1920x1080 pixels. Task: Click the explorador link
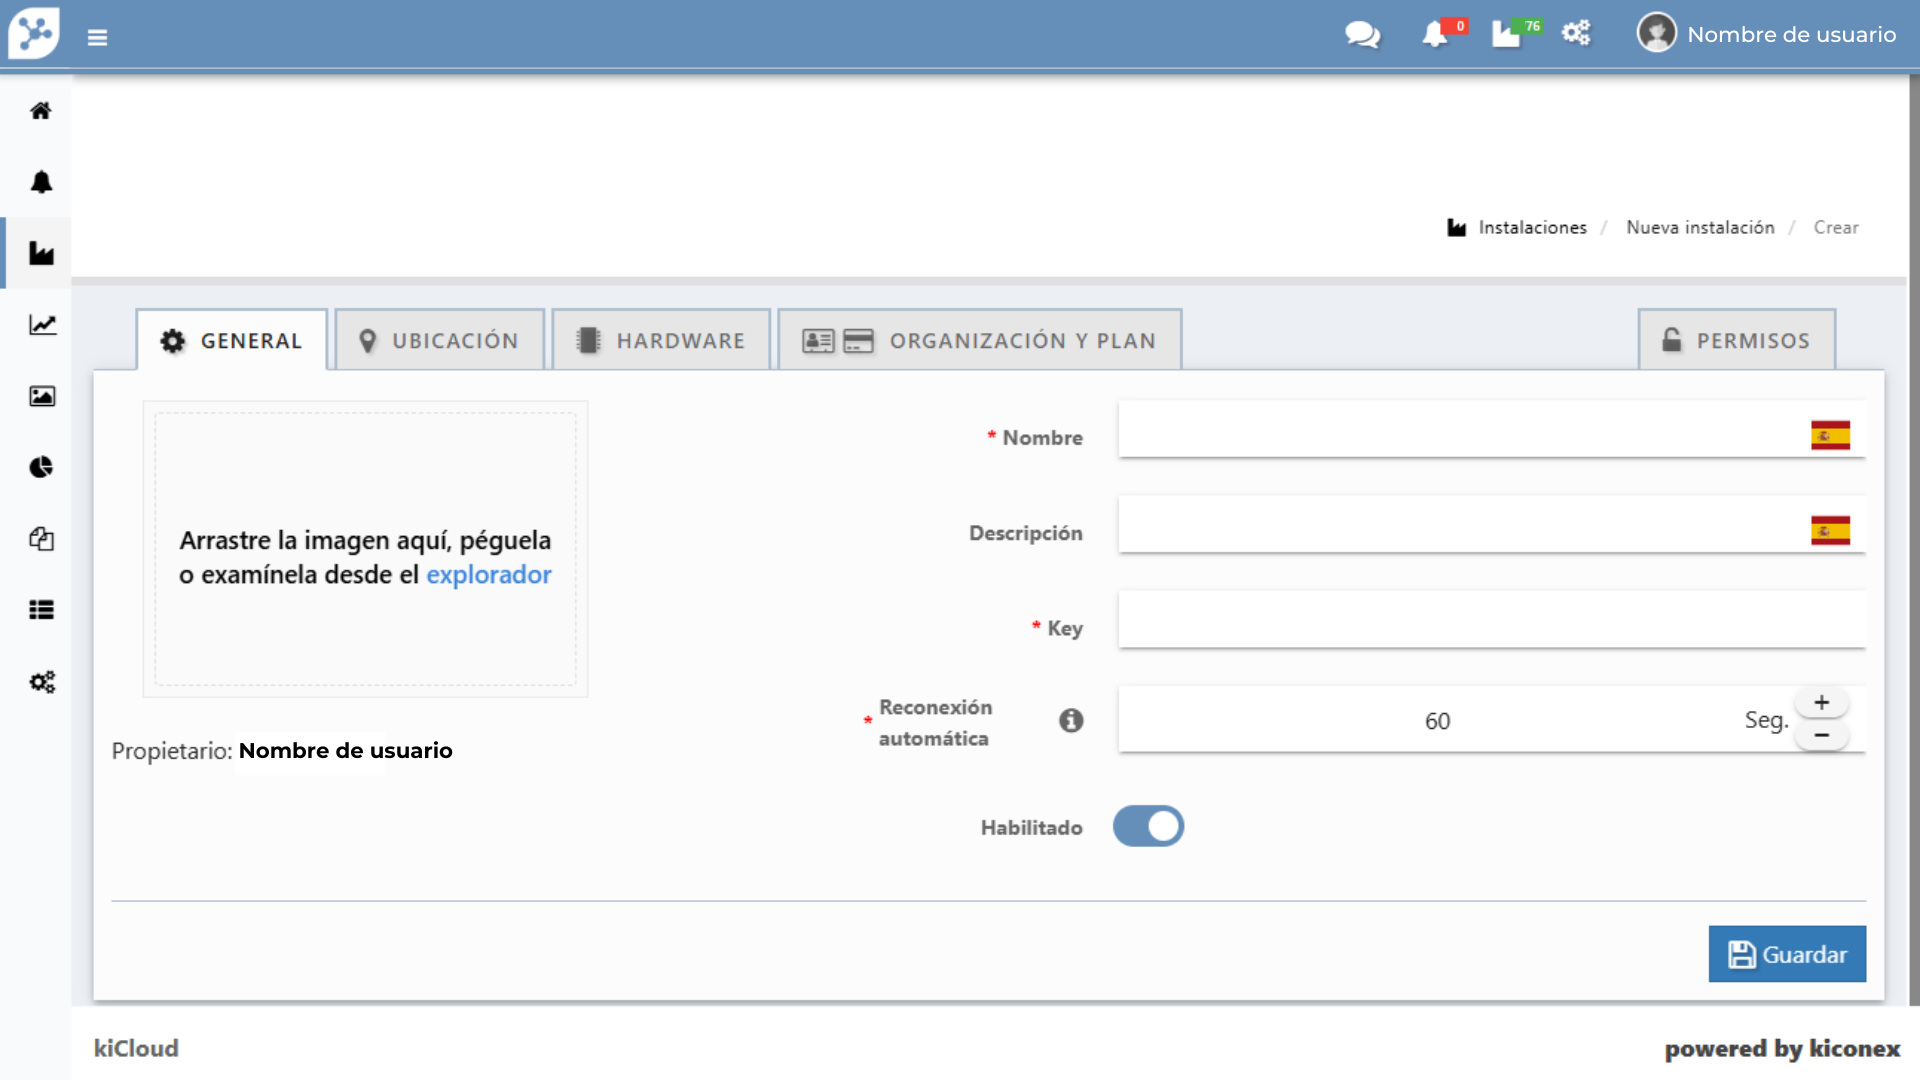pos(489,575)
